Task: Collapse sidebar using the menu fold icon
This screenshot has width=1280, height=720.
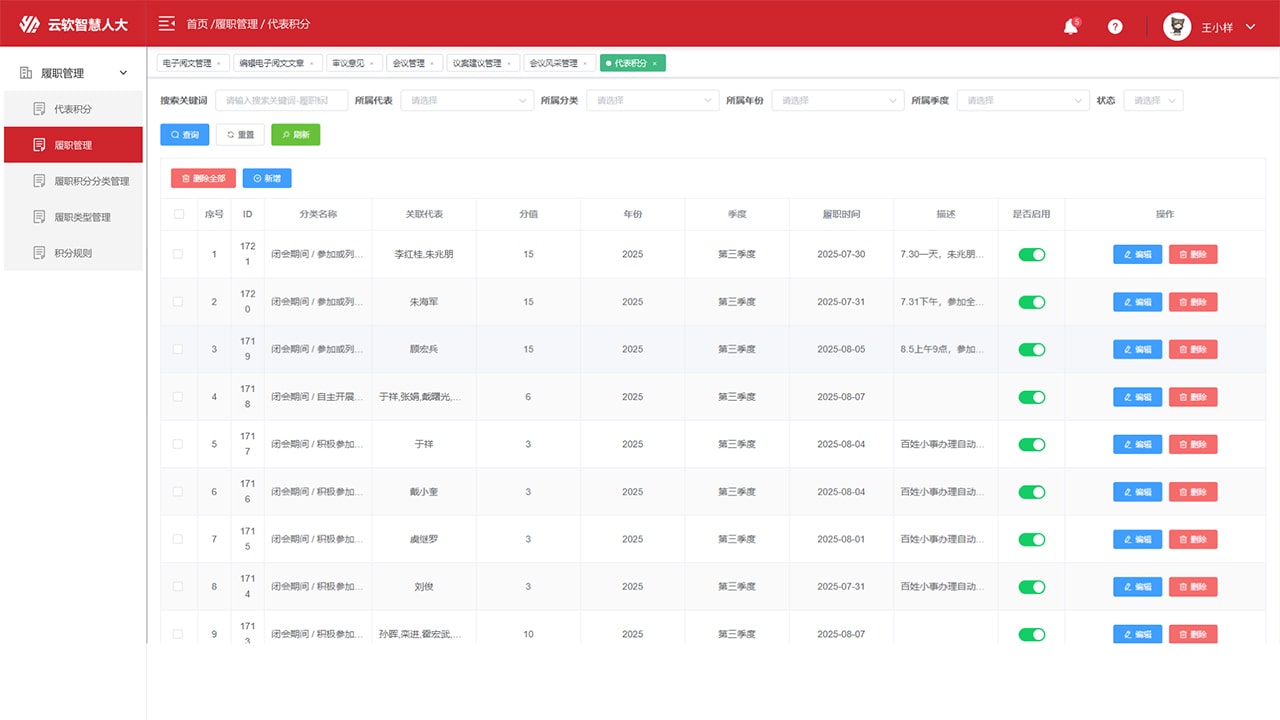Action: click(166, 23)
